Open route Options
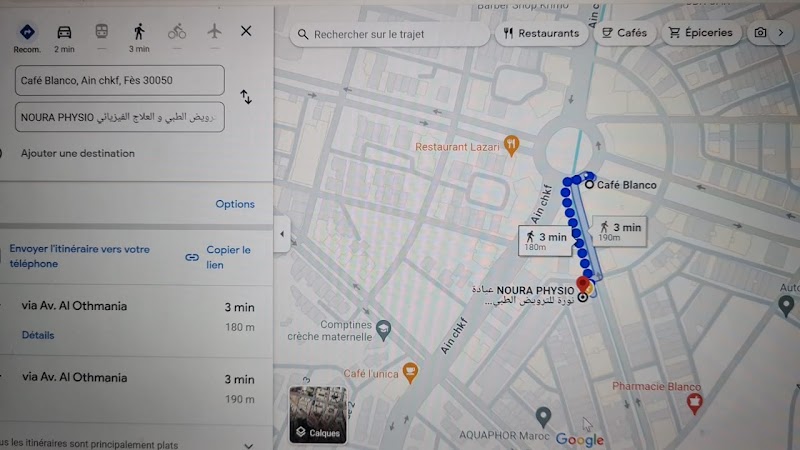 tap(235, 204)
